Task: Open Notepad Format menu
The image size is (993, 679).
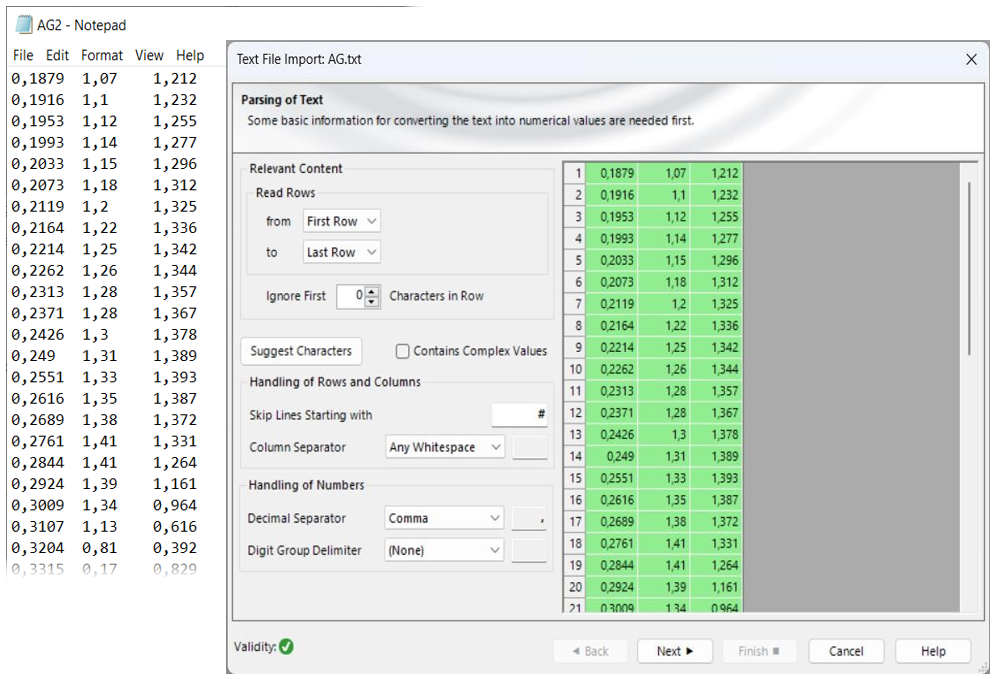Action: [x=101, y=56]
